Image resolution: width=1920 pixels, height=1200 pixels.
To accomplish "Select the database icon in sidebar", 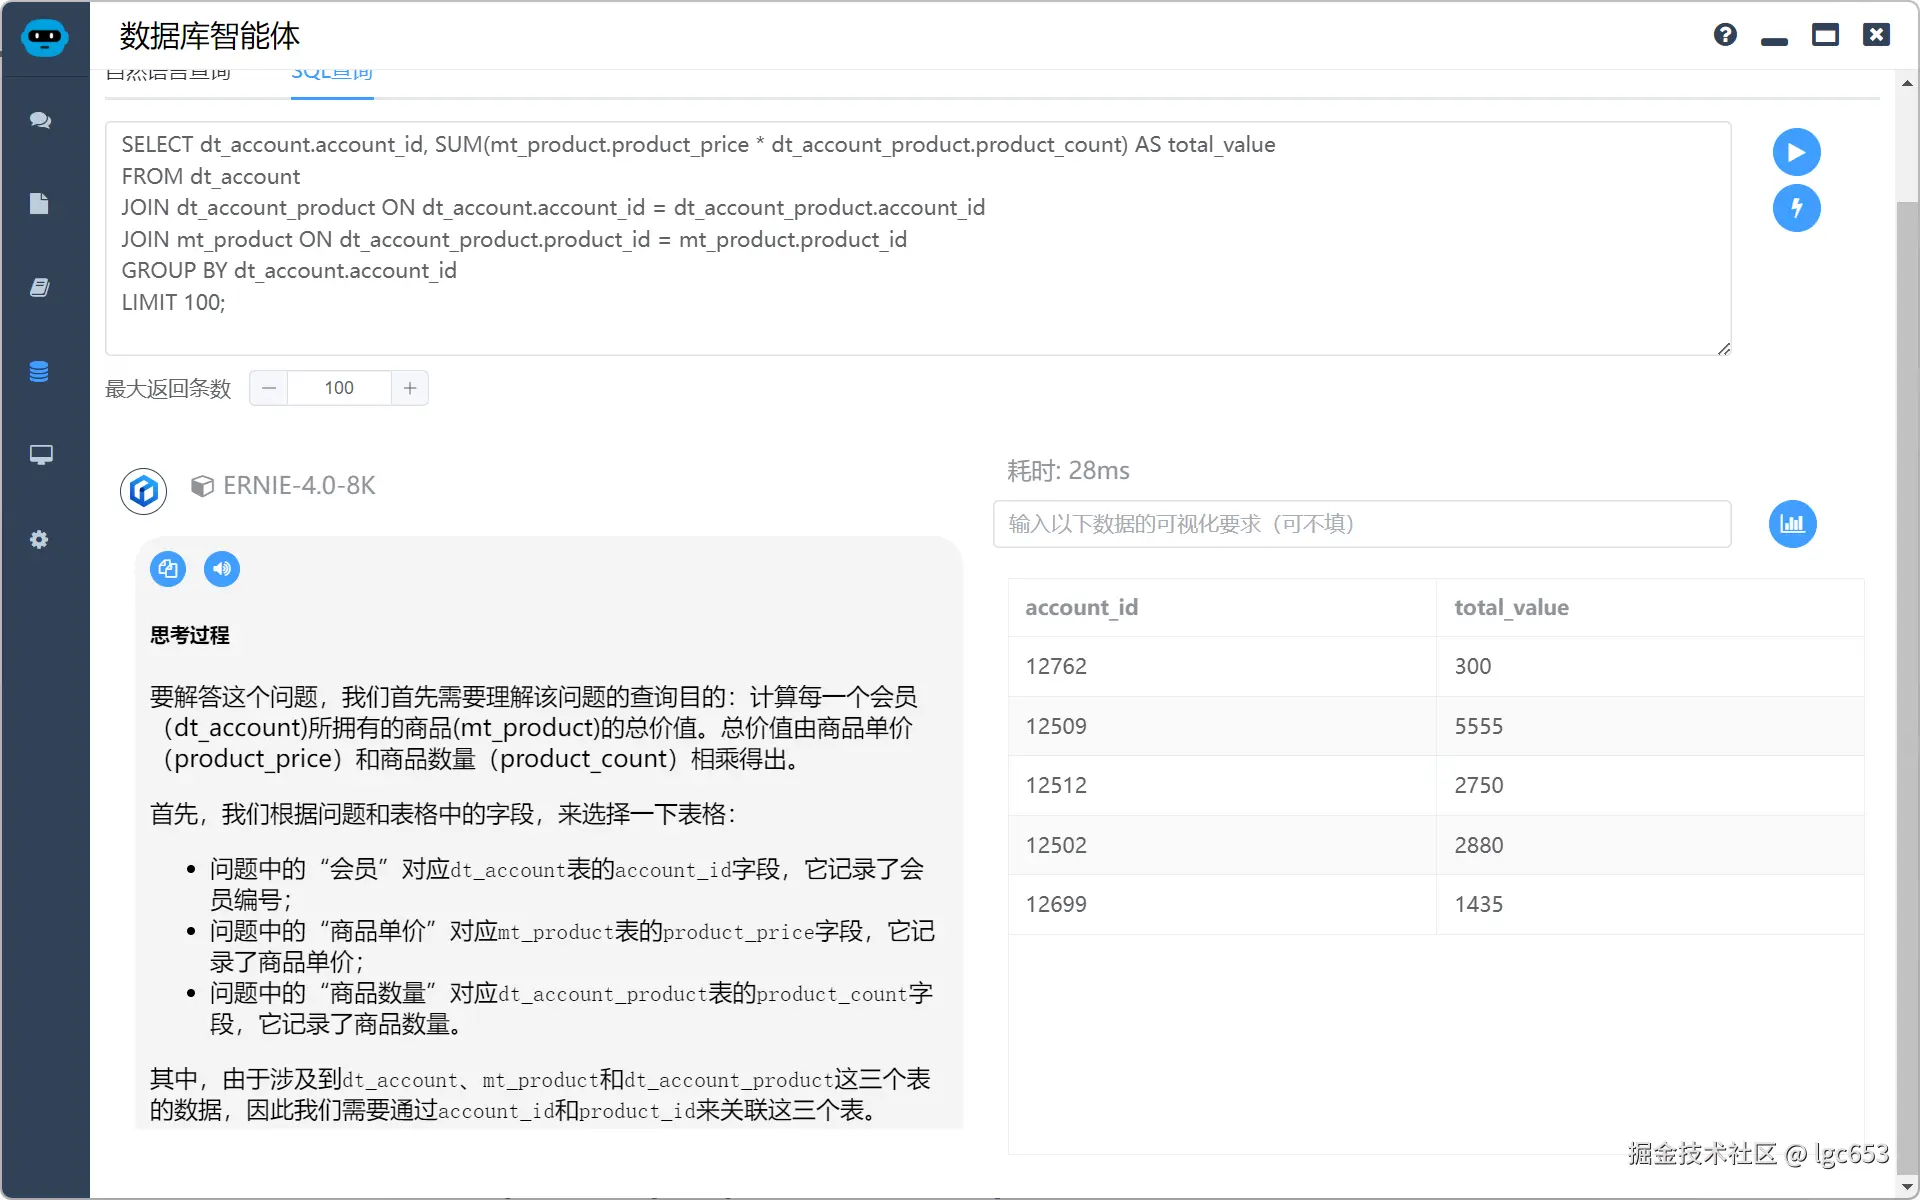I will click(40, 372).
